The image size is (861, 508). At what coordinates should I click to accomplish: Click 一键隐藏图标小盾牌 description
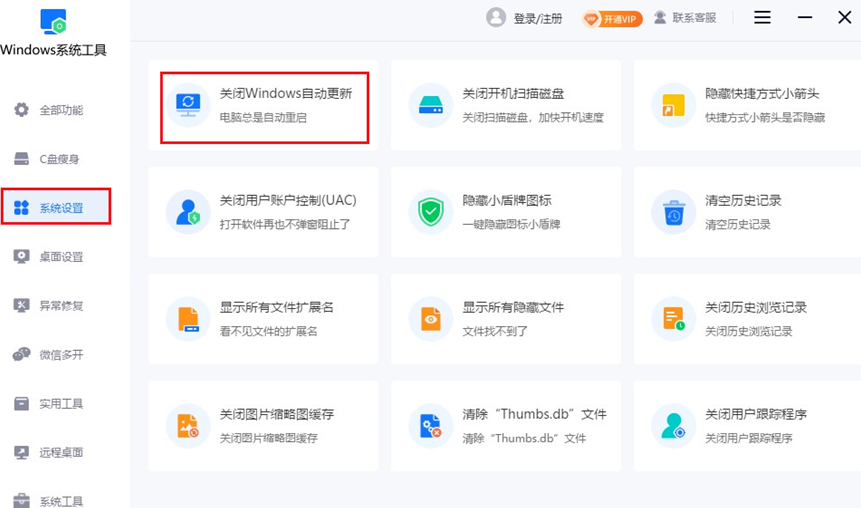(511, 224)
